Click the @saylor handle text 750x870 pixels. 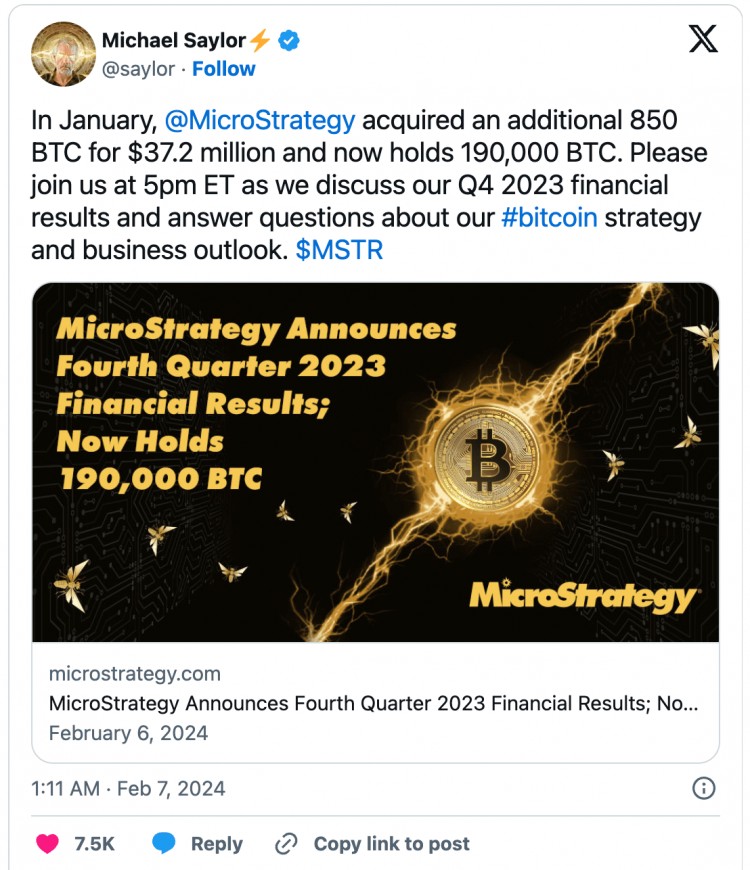coord(137,68)
